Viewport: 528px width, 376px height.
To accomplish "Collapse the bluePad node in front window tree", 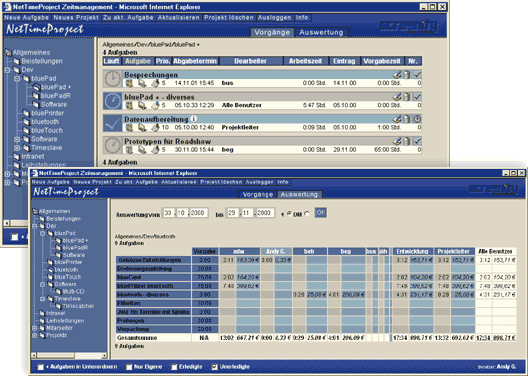I will coord(42,233).
